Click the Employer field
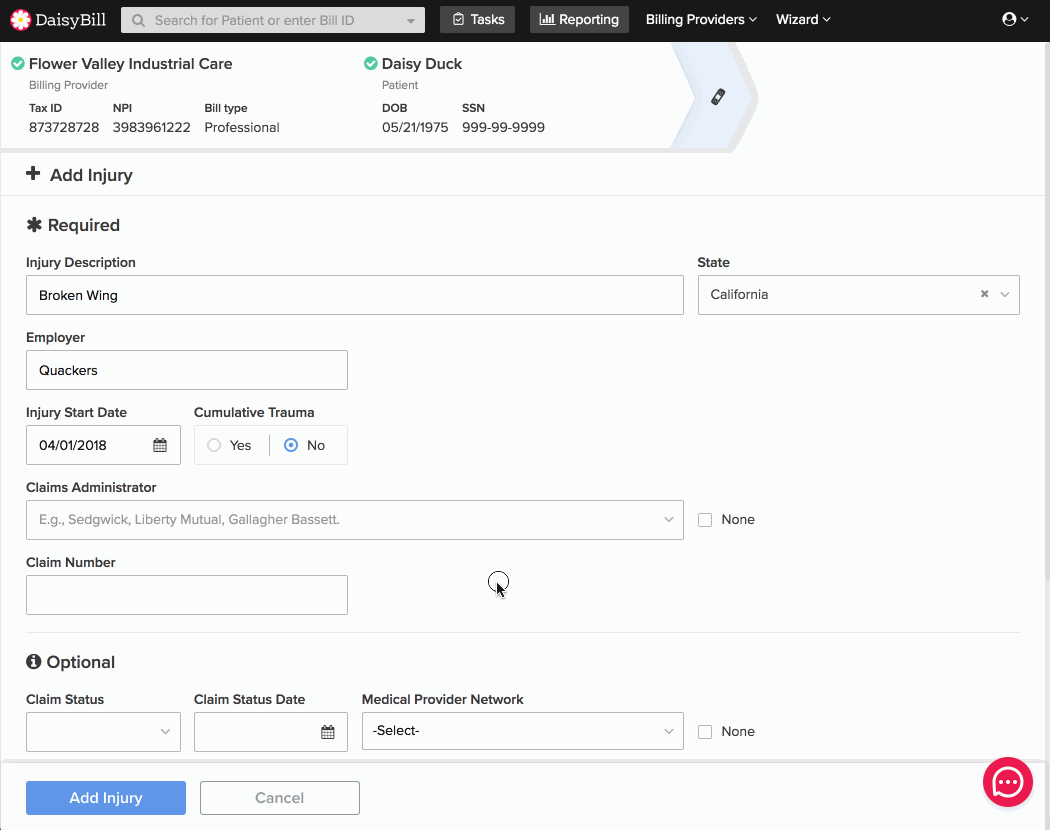The height and width of the screenshot is (830, 1050). (x=187, y=370)
